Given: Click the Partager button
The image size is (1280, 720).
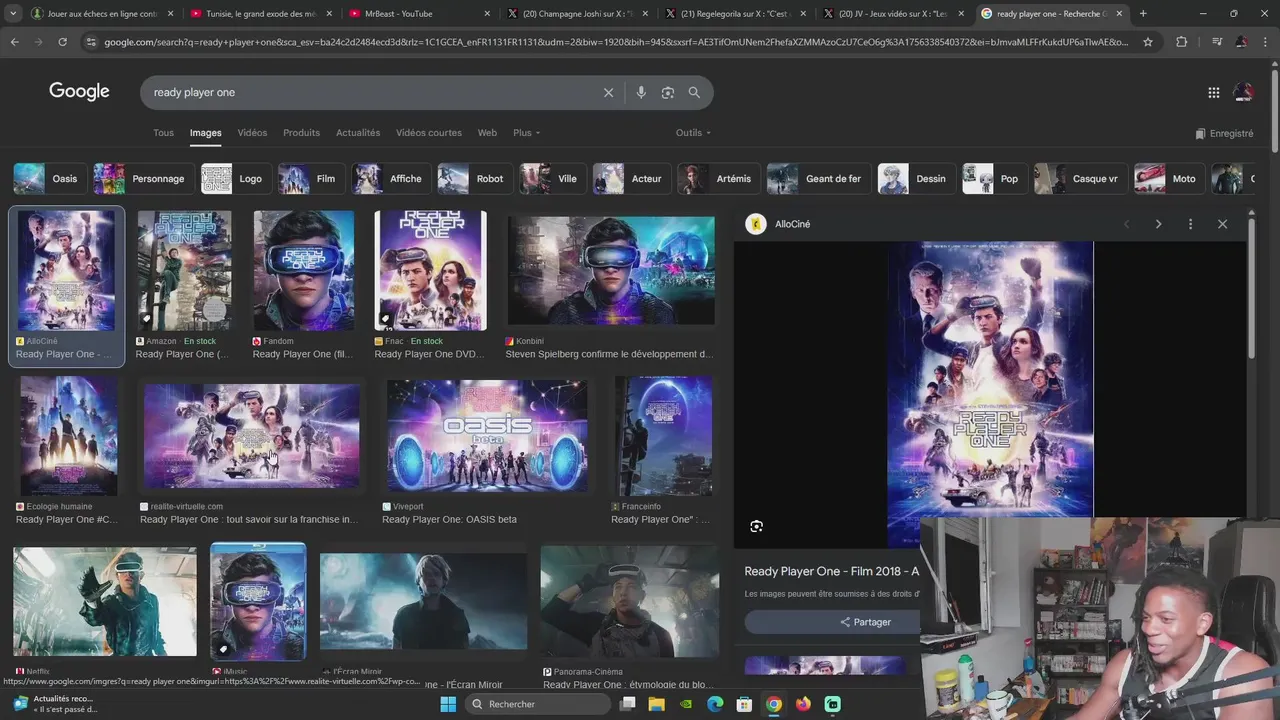Looking at the screenshot, I should 865,622.
